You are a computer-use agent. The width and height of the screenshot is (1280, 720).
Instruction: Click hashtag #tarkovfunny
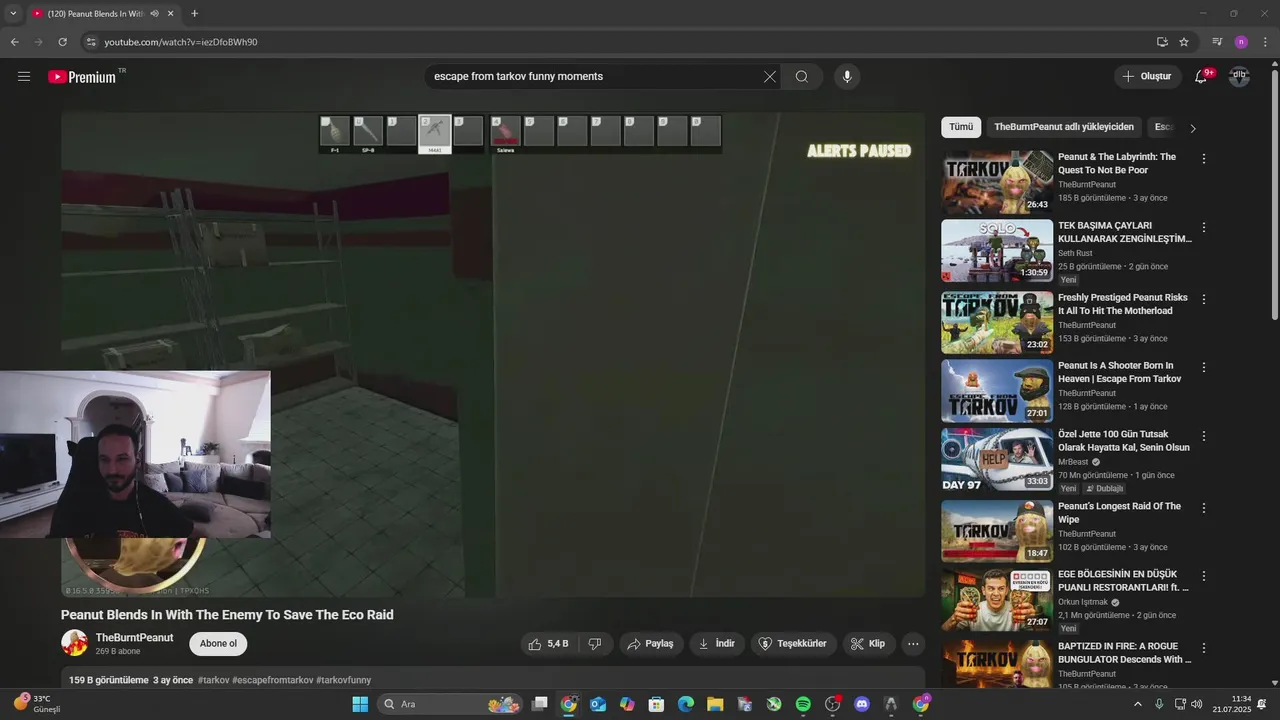click(x=343, y=680)
